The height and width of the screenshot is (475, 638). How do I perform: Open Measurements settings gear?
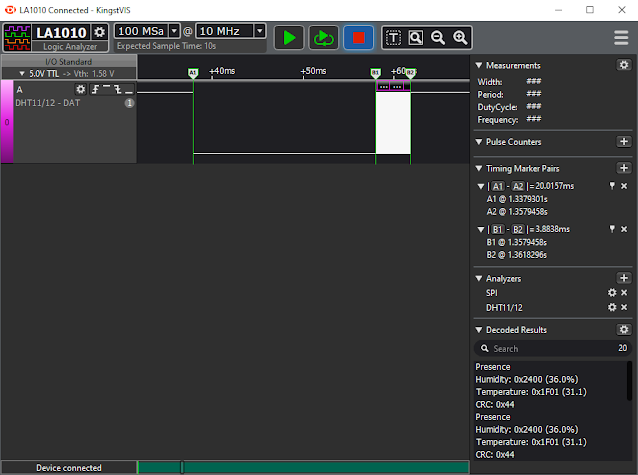(624, 65)
